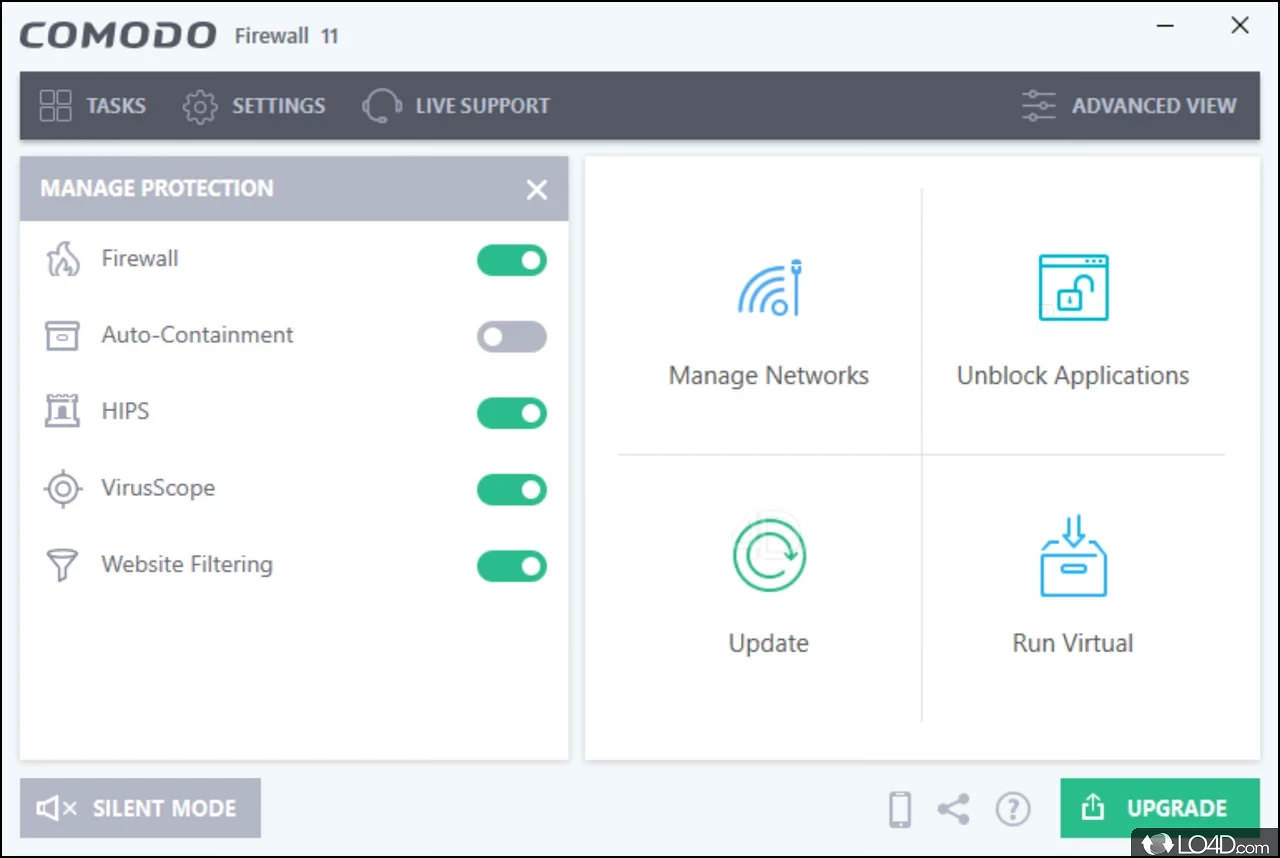Select the Firewall flame icon
The height and width of the screenshot is (858, 1280).
point(62,258)
